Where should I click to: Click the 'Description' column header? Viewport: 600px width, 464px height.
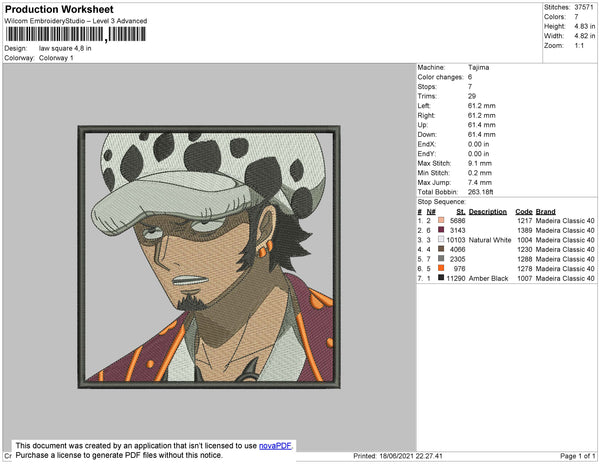coord(488,212)
